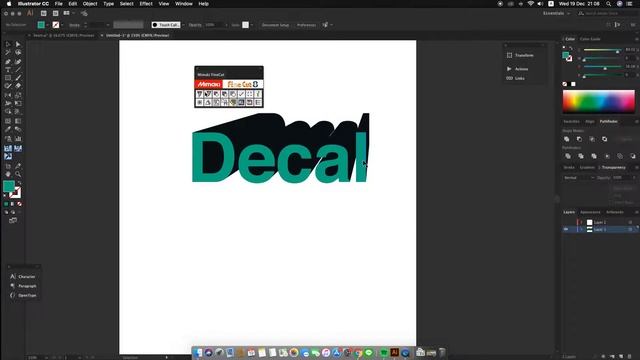This screenshot has width=640, height=360.
Task: Click the color spectrum bar
Action: click(599, 101)
